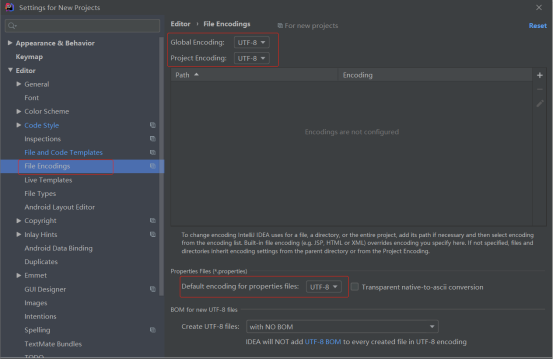Close the Settings for New Projects dialog
The height and width of the screenshot is (360, 554).
tap(539, 7)
